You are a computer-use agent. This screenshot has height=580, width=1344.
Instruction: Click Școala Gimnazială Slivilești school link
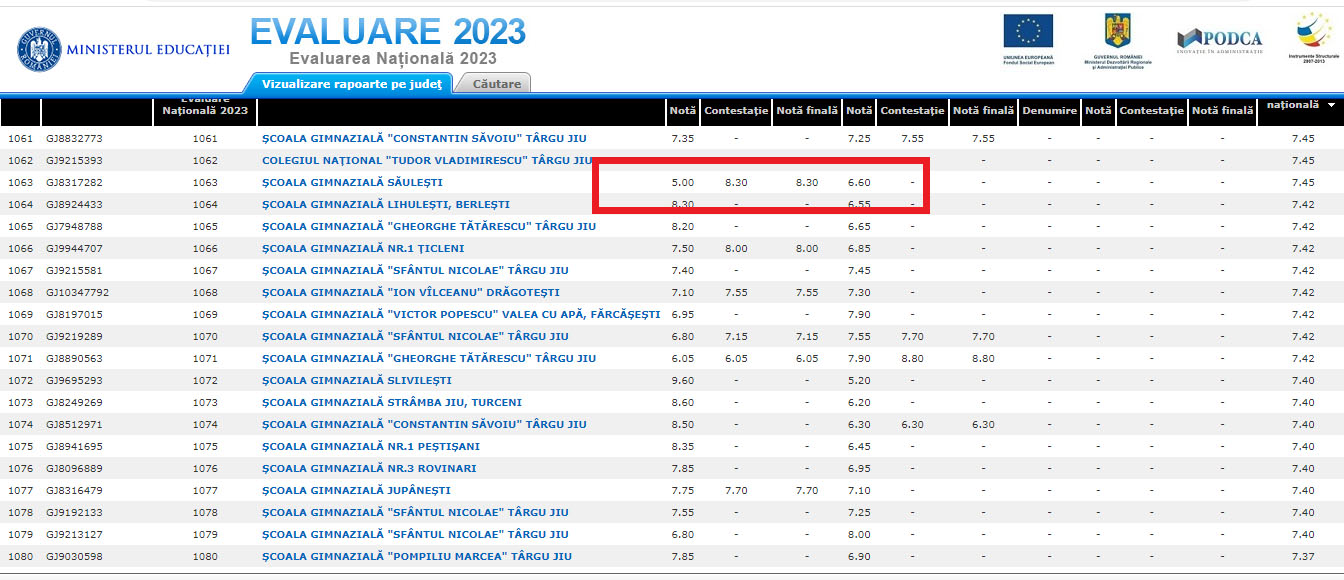click(356, 381)
